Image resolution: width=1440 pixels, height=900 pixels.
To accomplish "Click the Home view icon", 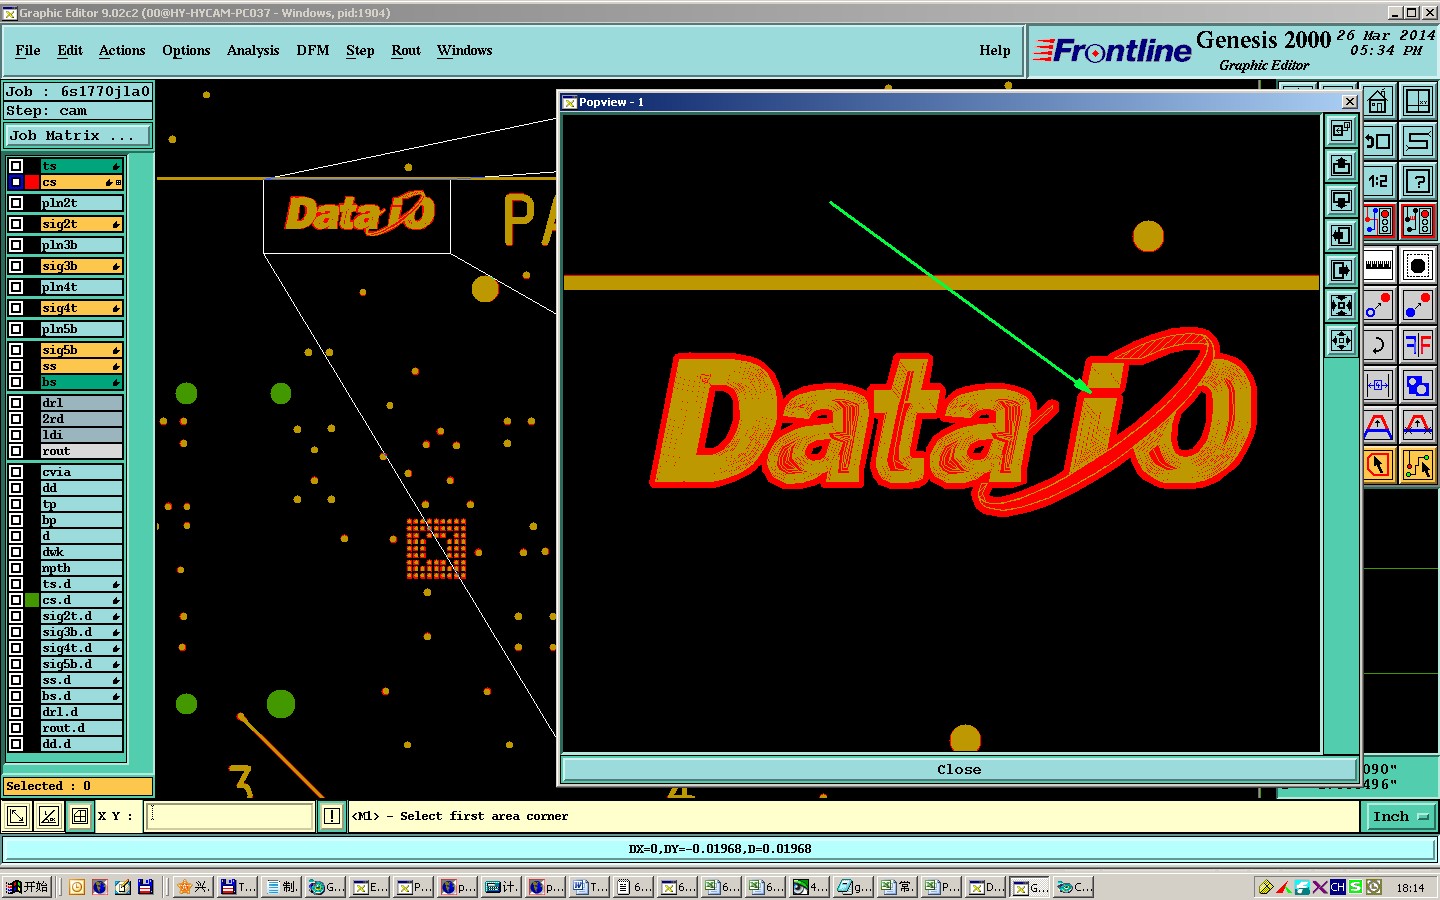I will (x=1378, y=101).
